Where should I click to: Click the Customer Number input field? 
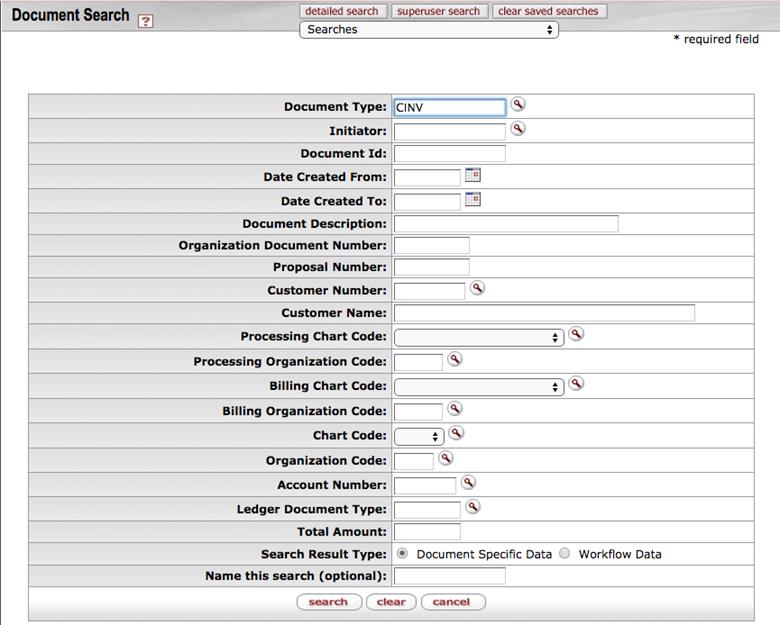[x=429, y=291]
